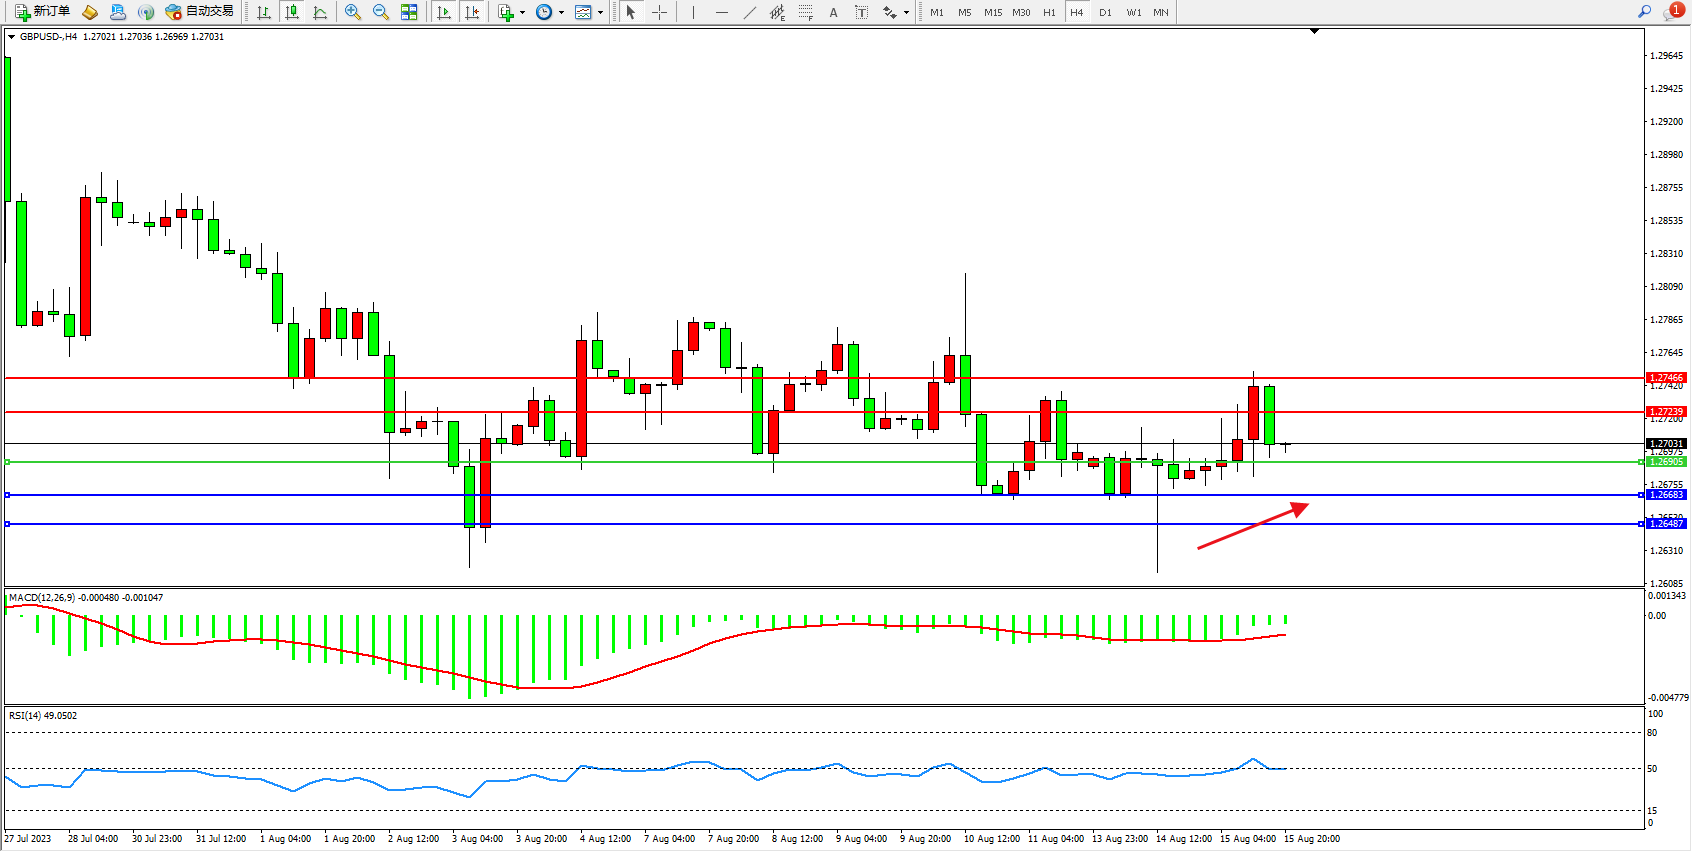Select the Fibonacci retracement tool
This screenshot has width=1692, height=852.
806,12
